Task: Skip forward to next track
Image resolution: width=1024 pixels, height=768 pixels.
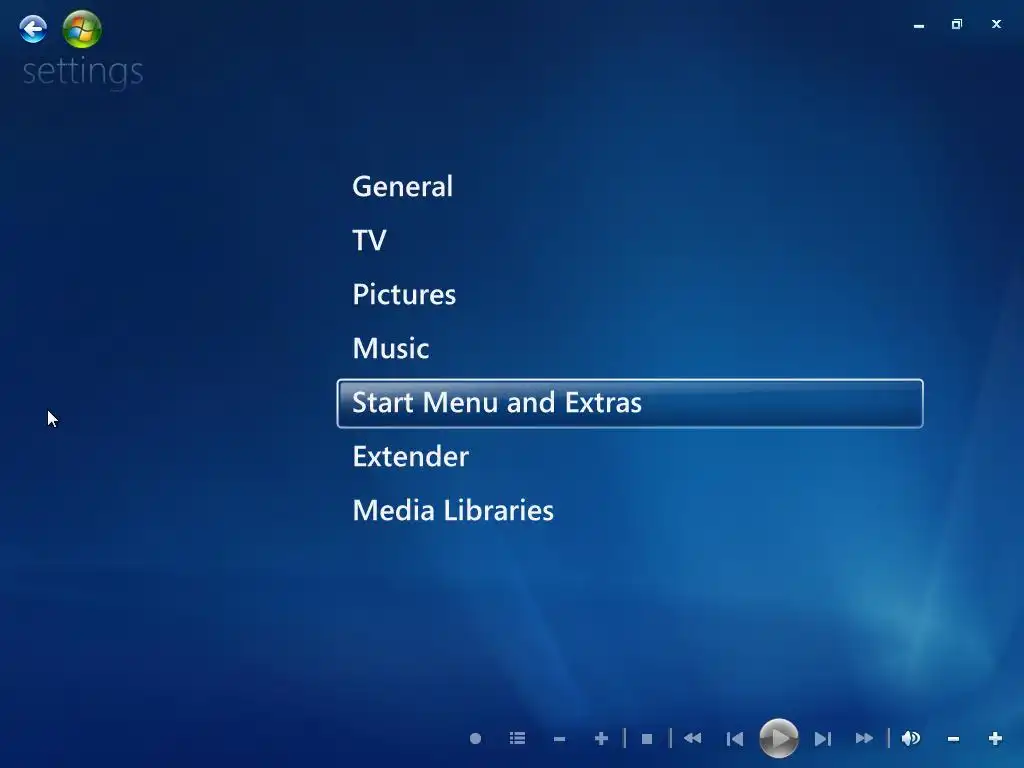Action: point(823,739)
